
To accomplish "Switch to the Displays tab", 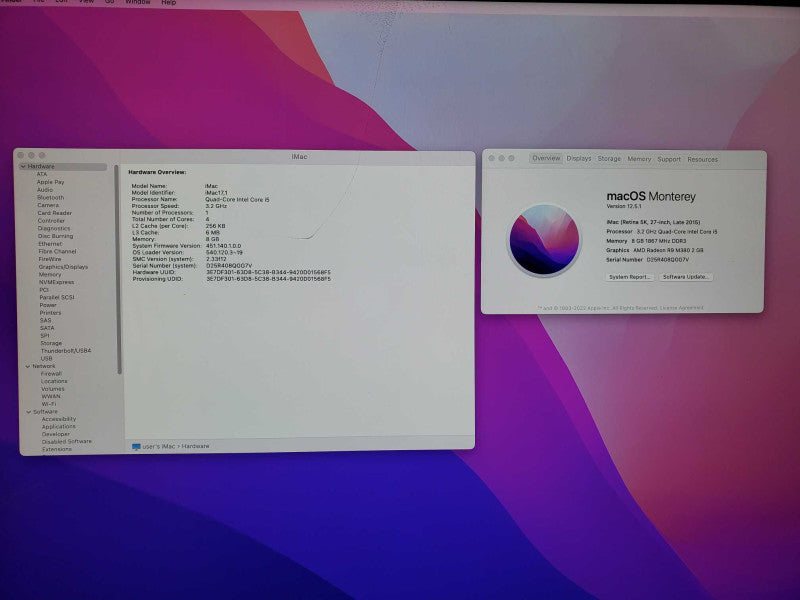I will [579, 159].
